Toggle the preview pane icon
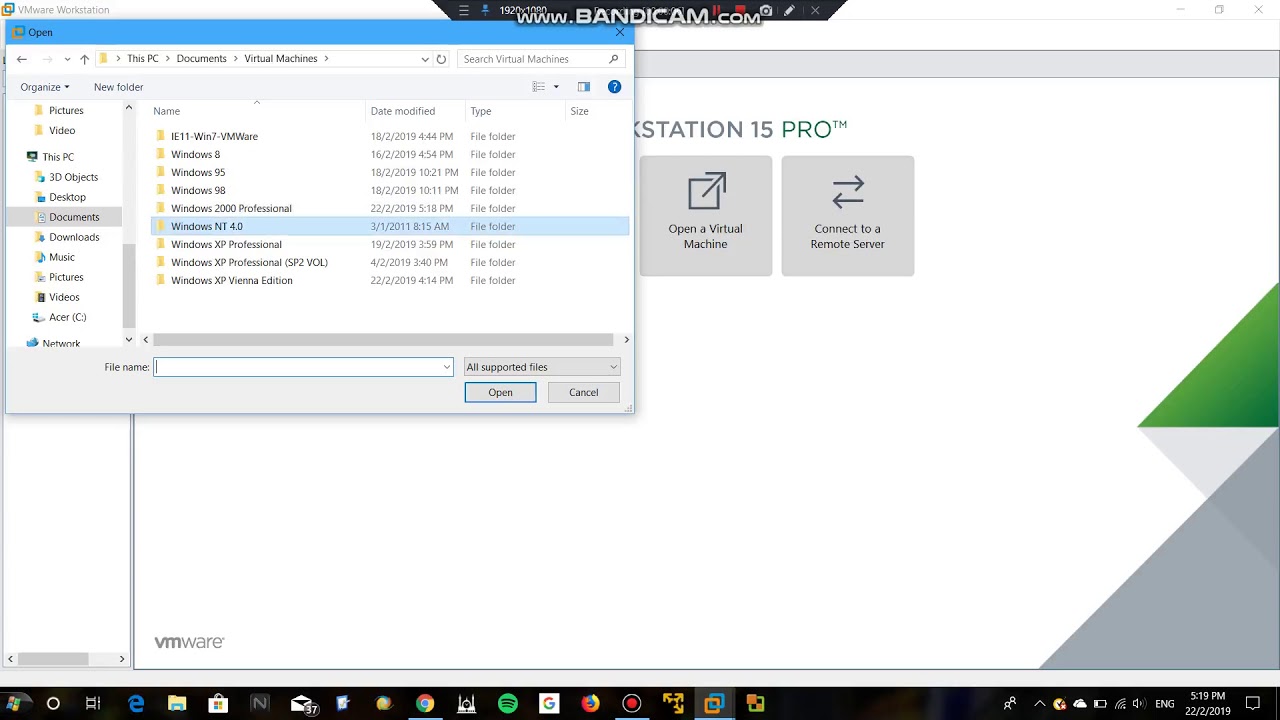Screen dimensions: 1280x720 pos(584,87)
